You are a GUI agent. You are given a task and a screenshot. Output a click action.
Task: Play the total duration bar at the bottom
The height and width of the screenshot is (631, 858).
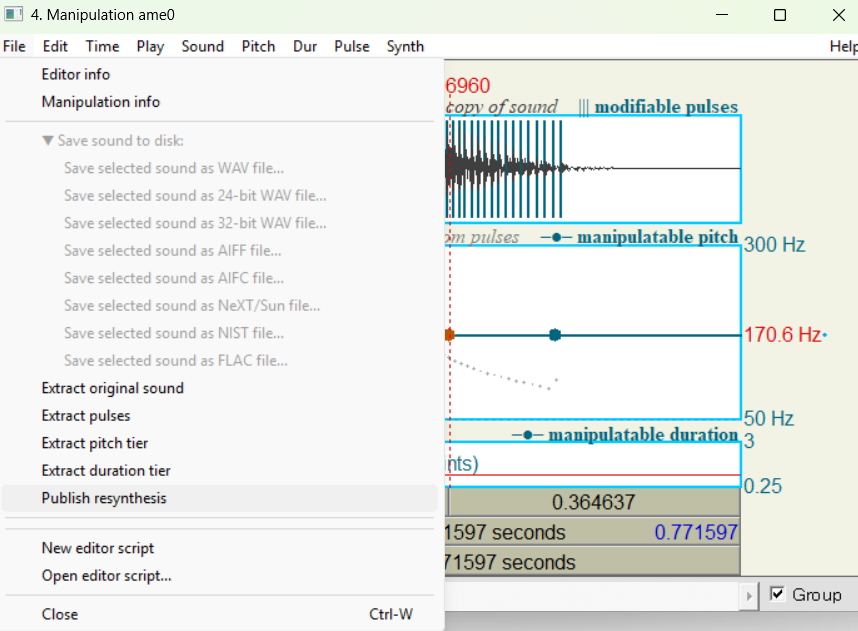(x=593, y=562)
